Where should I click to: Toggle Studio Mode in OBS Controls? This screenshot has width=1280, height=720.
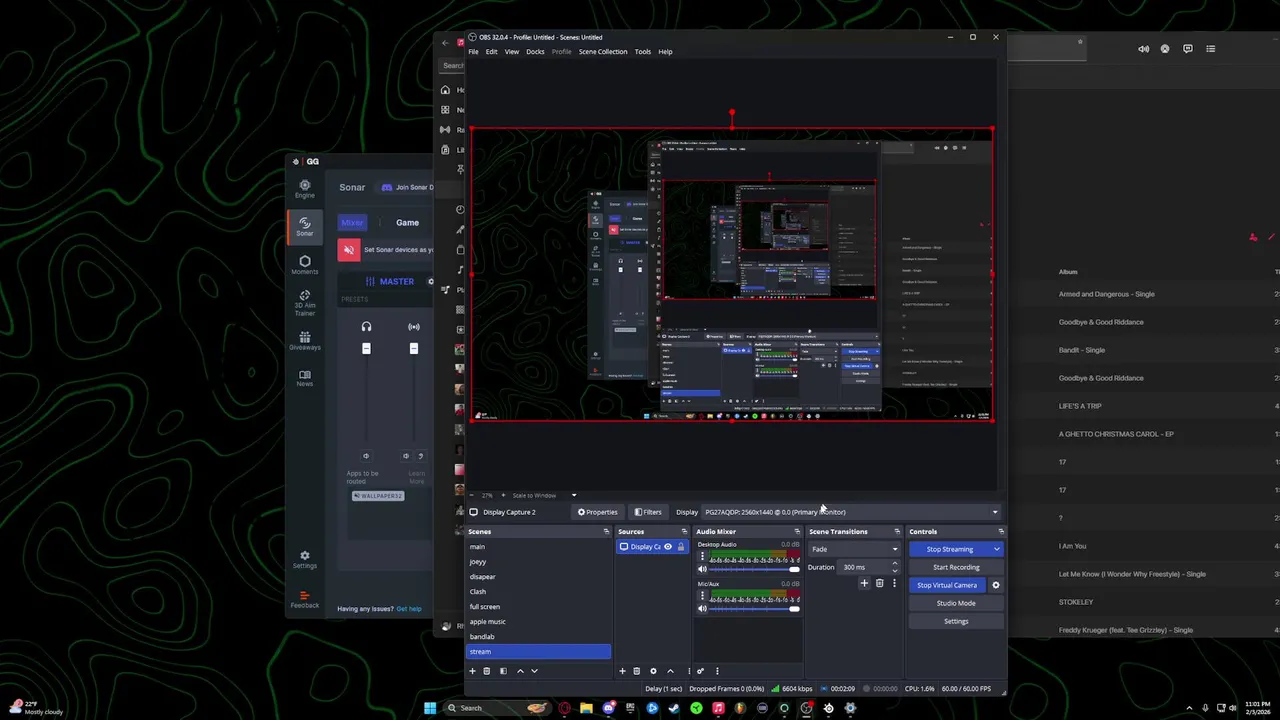click(x=956, y=603)
